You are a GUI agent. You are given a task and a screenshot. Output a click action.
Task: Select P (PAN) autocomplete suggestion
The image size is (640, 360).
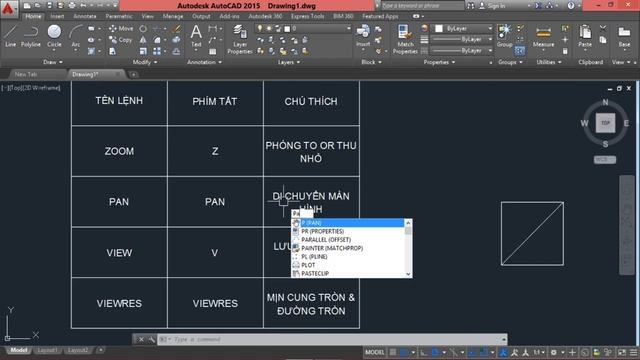point(351,222)
